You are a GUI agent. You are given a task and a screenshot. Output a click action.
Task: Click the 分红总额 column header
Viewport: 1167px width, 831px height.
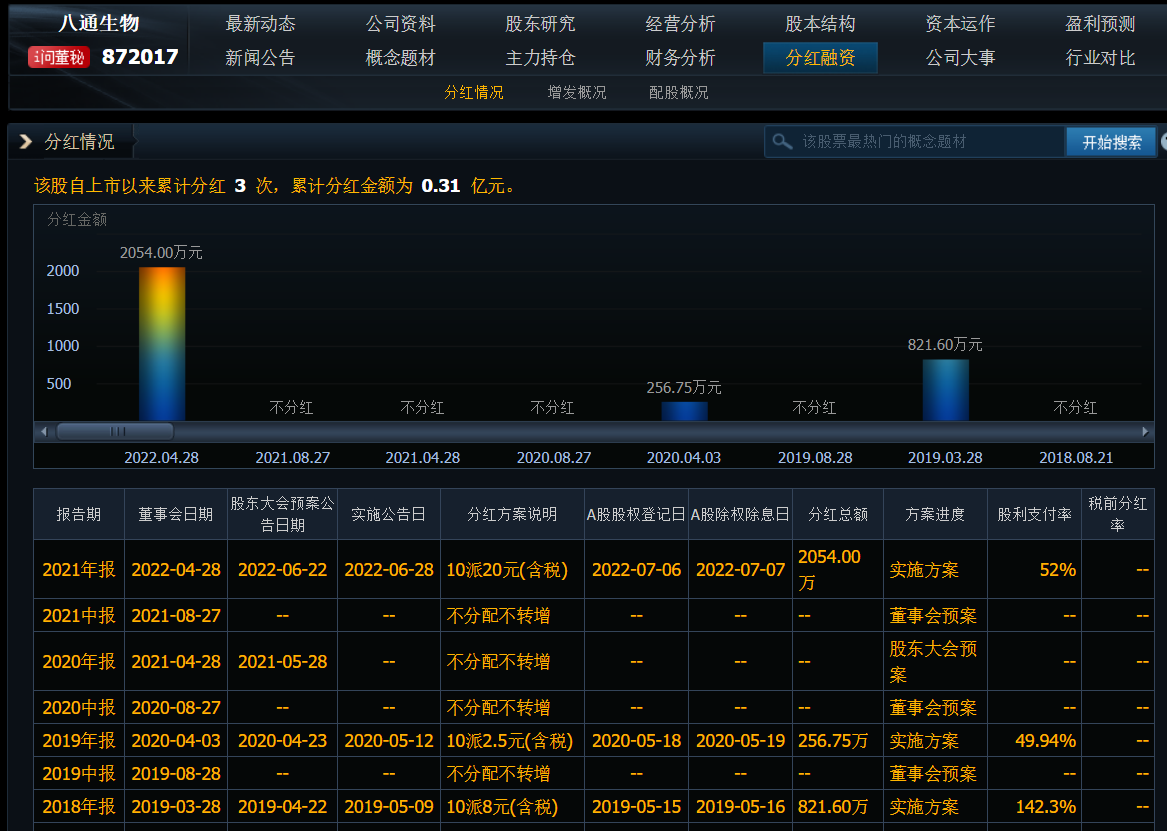point(838,514)
